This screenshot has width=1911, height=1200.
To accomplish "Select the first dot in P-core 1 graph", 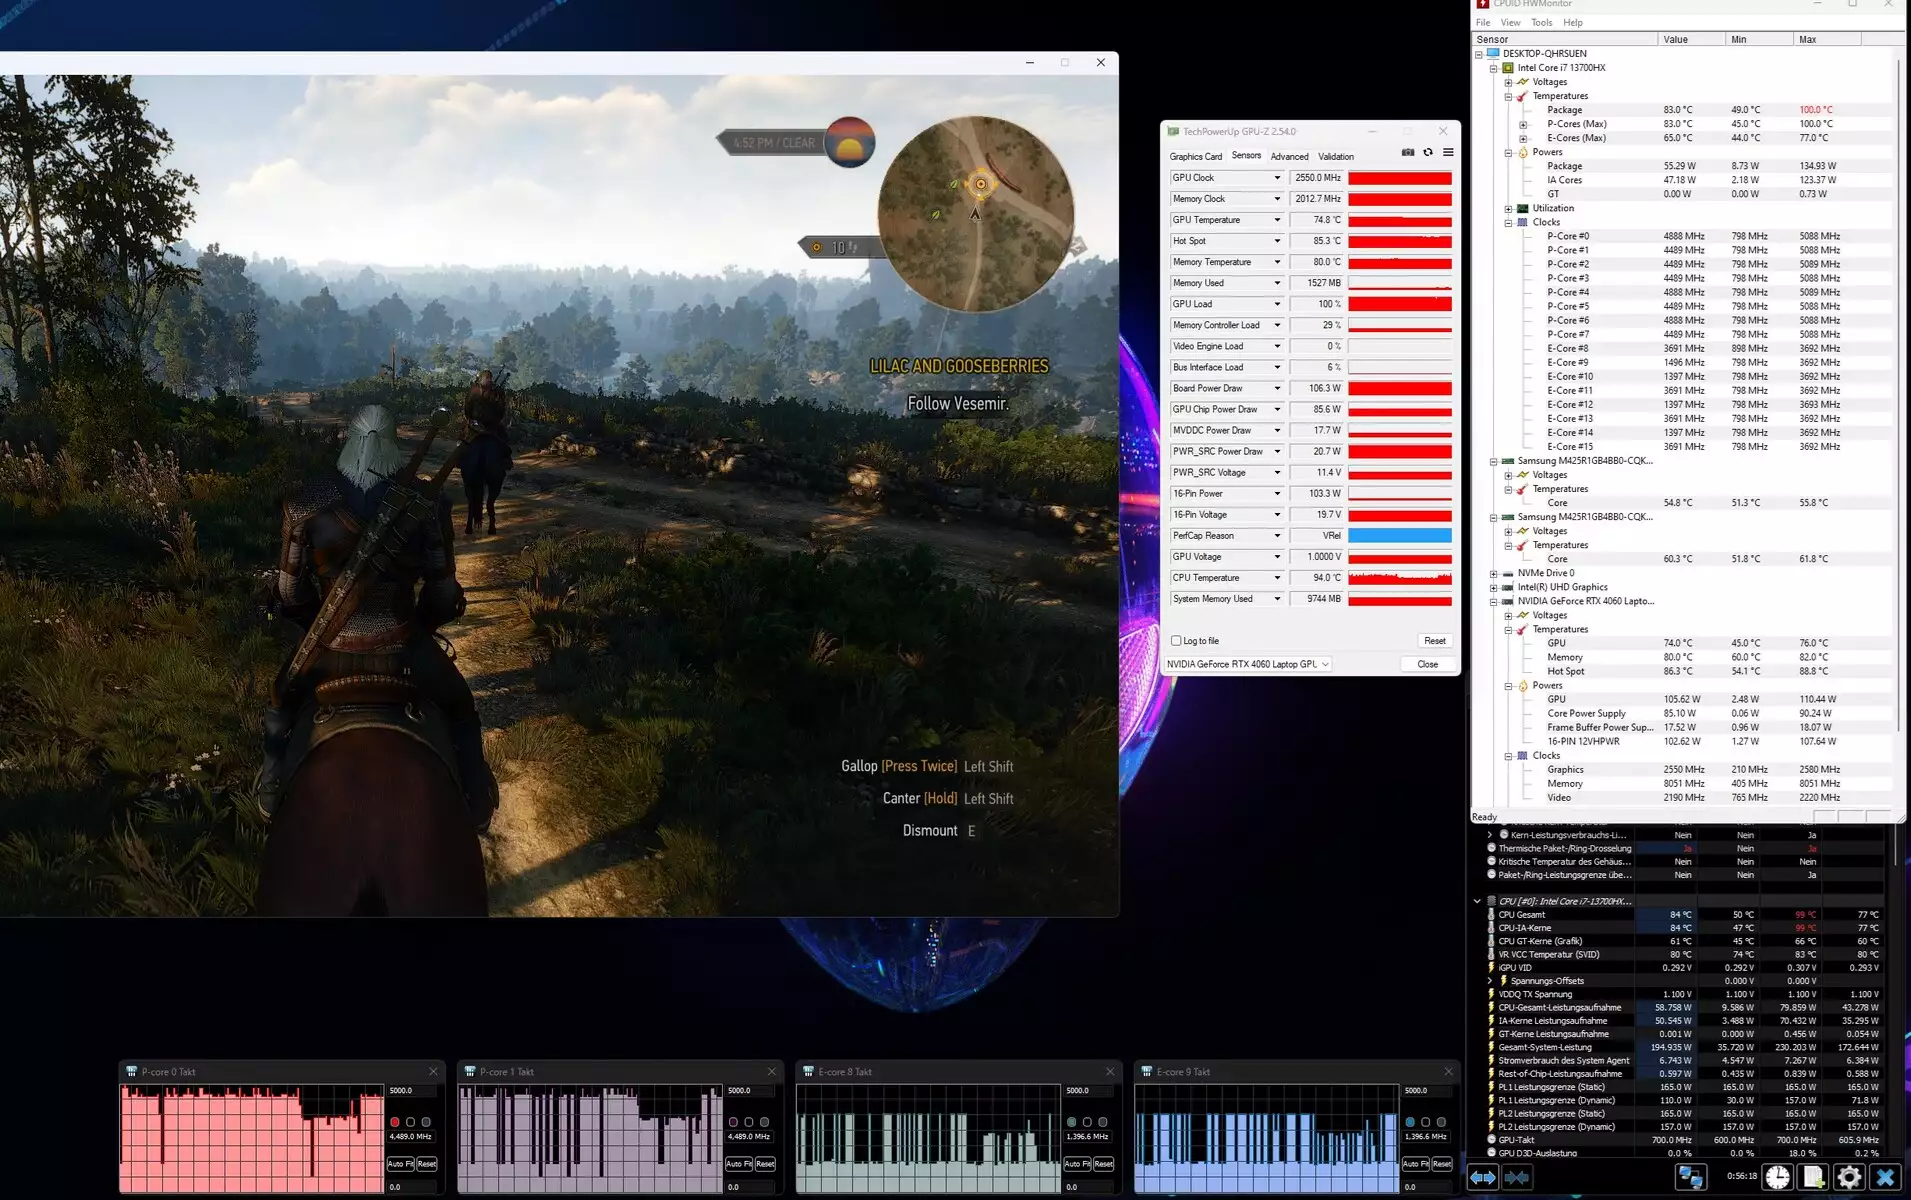I will tap(733, 1122).
